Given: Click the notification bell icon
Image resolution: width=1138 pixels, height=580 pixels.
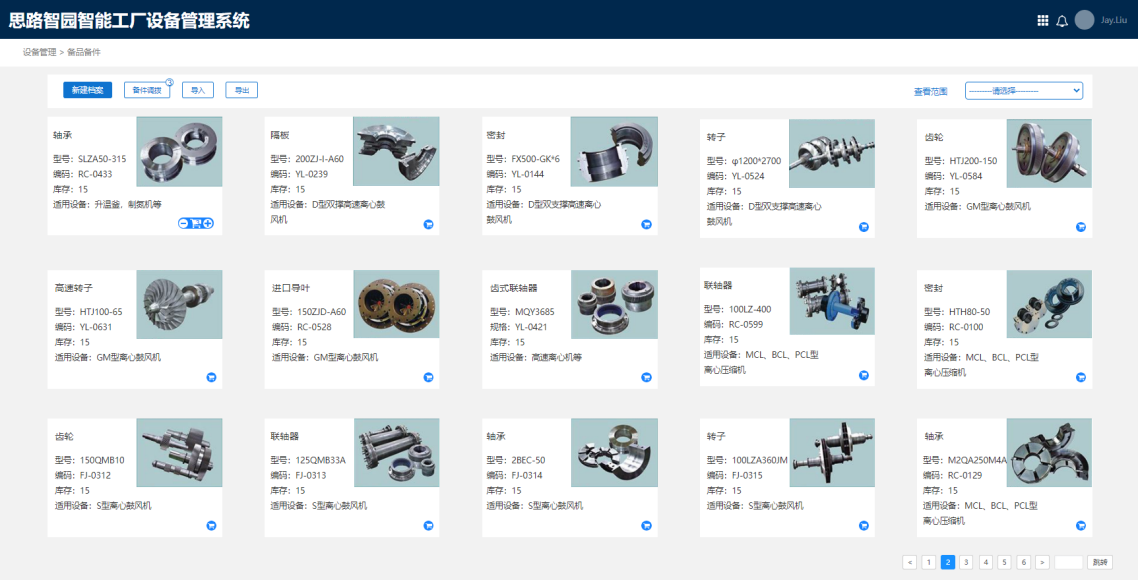Looking at the screenshot, I should tap(1062, 20).
